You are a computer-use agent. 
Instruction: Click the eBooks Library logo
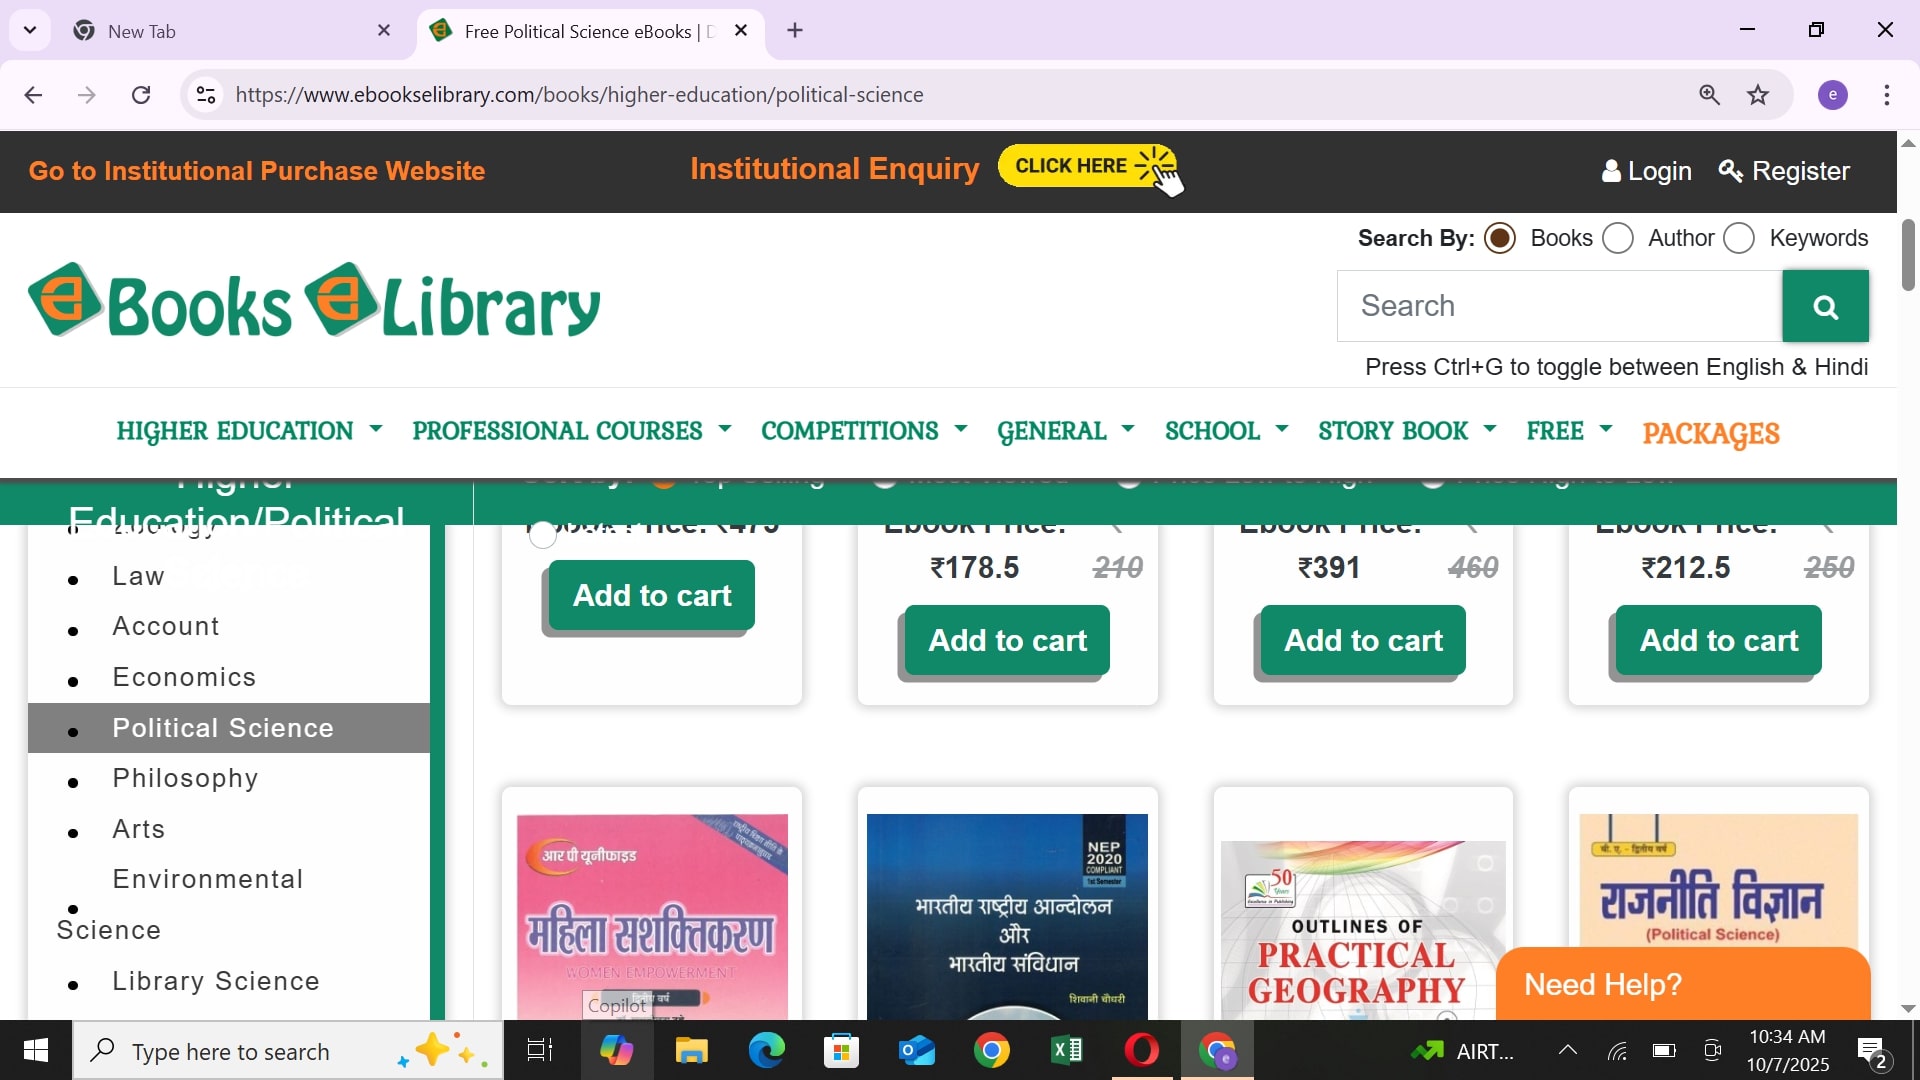tap(314, 301)
